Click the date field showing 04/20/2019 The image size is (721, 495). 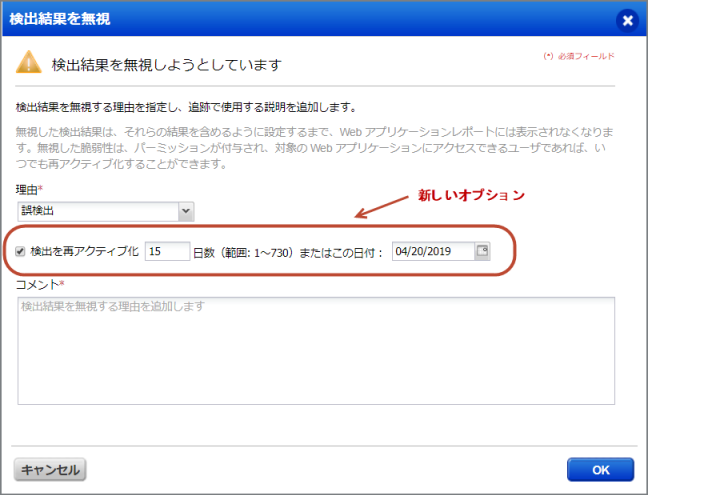tap(432, 252)
